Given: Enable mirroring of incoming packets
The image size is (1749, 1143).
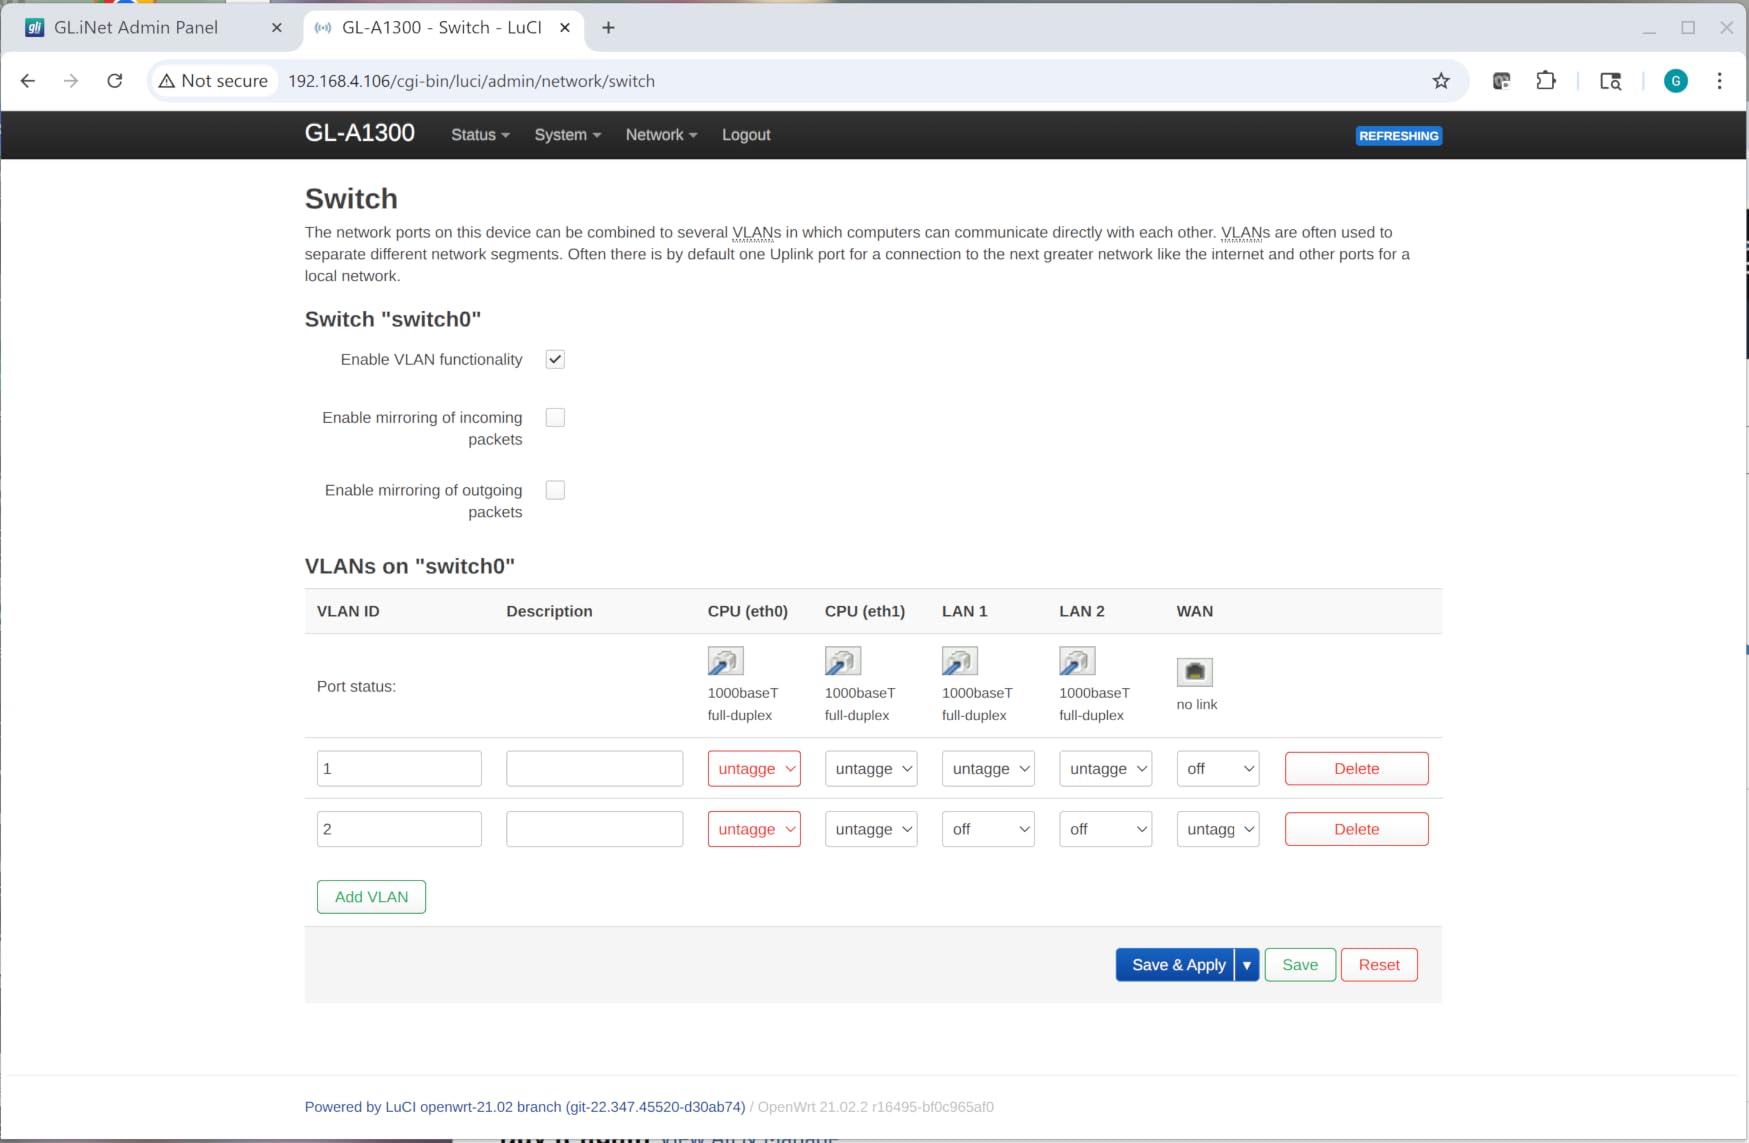Looking at the screenshot, I should [x=555, y=417].
